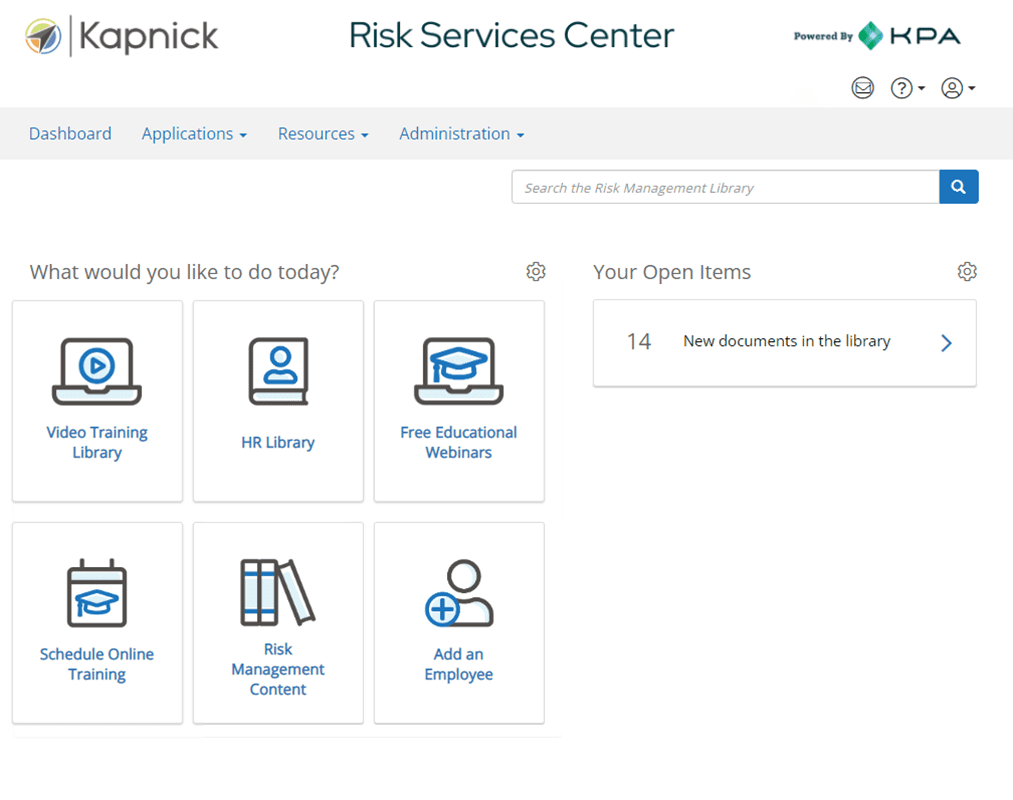Open the Risk Management Content link
Screen dimensions: 1013x800
click(x=278, y=669)
